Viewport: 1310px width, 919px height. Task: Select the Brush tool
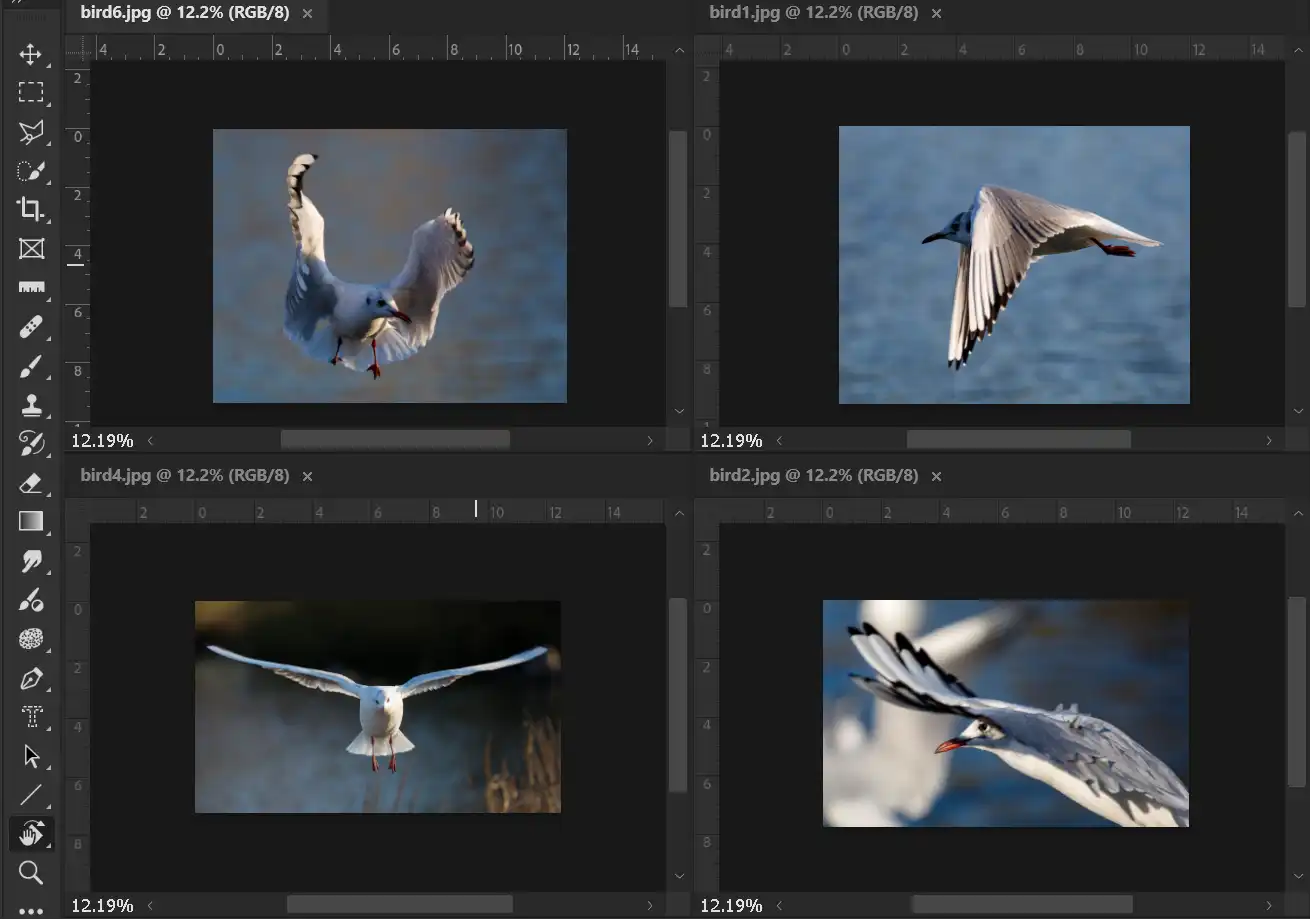(x=32, y=366)
